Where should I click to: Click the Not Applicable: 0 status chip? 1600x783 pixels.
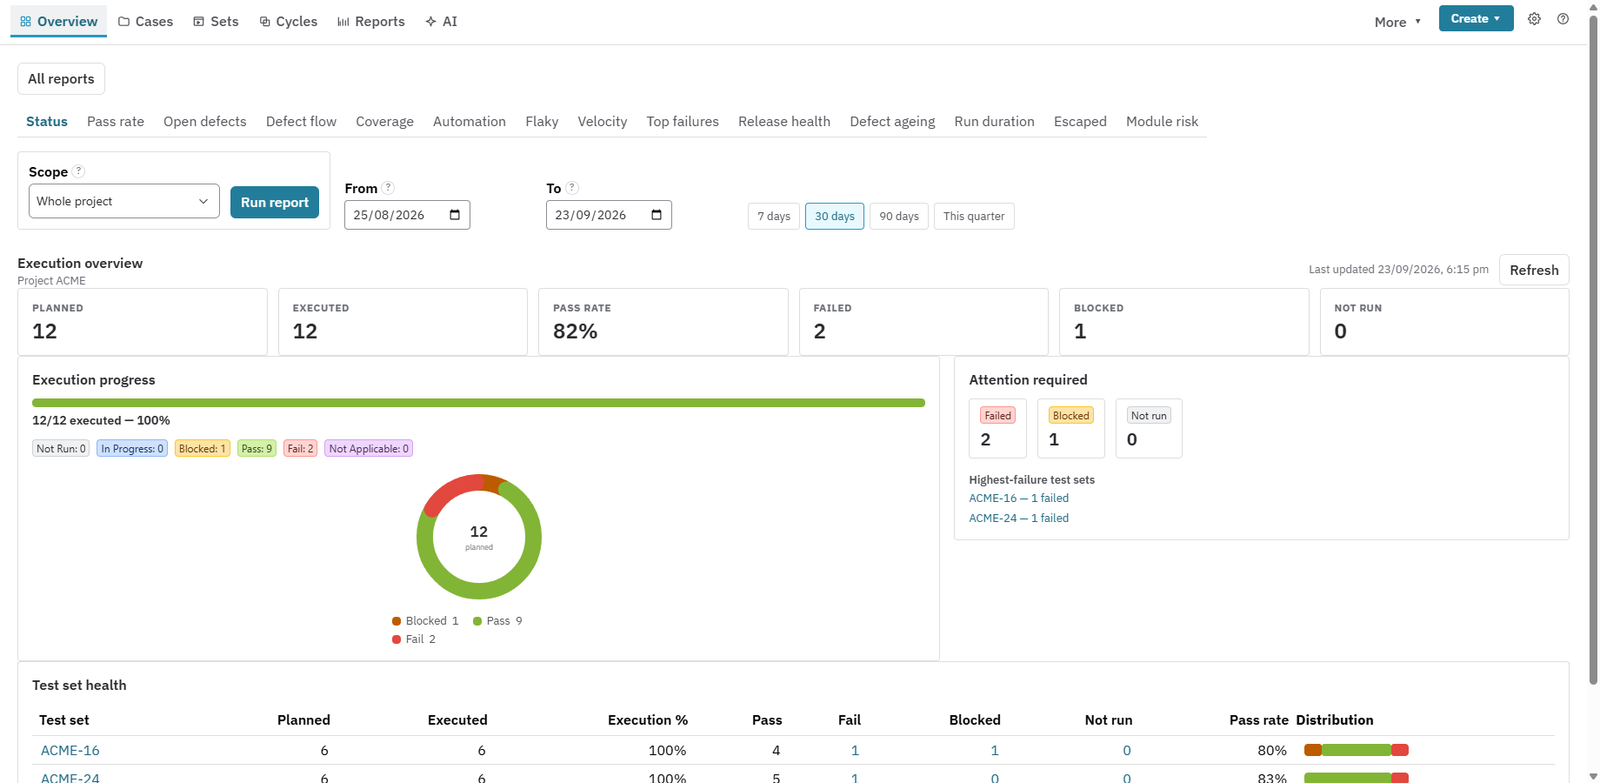click(369, 449)
